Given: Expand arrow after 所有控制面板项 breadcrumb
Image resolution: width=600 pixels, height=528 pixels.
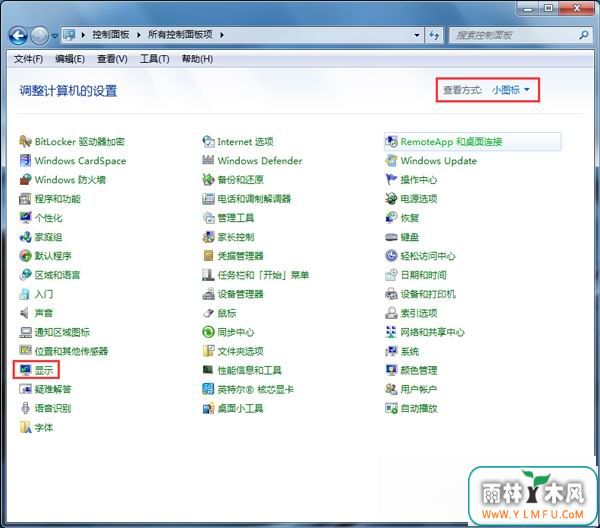Looking at the screenshot, I should click(222, 35).
